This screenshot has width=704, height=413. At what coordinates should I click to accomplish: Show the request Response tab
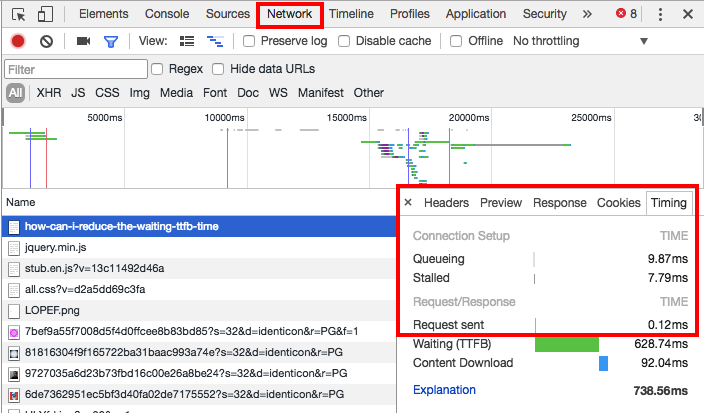point(559,203)
